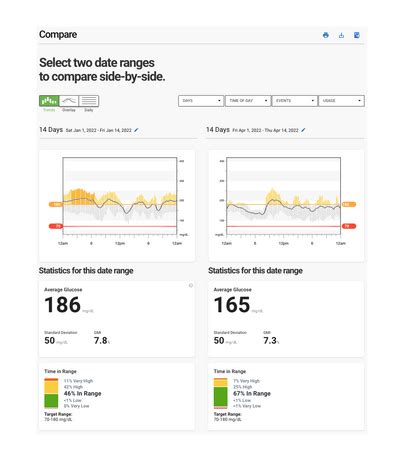This screenshot has width=414, height=468.
Task: Edit the Apr 1 – Apr 14 date range
Action: click(x=303, y=130)
